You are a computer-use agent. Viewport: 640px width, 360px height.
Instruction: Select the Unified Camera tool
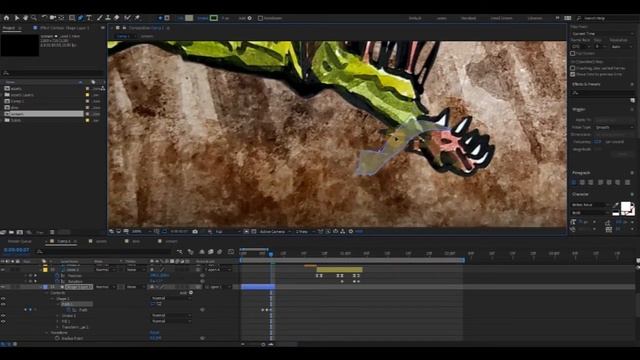(53, 18)
